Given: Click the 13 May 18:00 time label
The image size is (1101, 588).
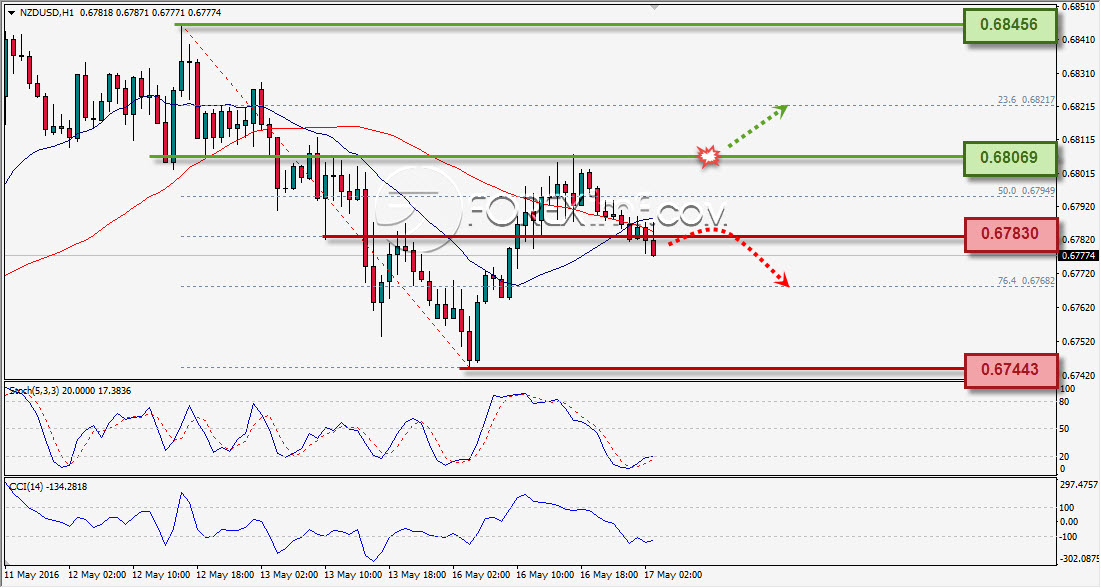Looking at the screenshot, I should pos(417,575).
